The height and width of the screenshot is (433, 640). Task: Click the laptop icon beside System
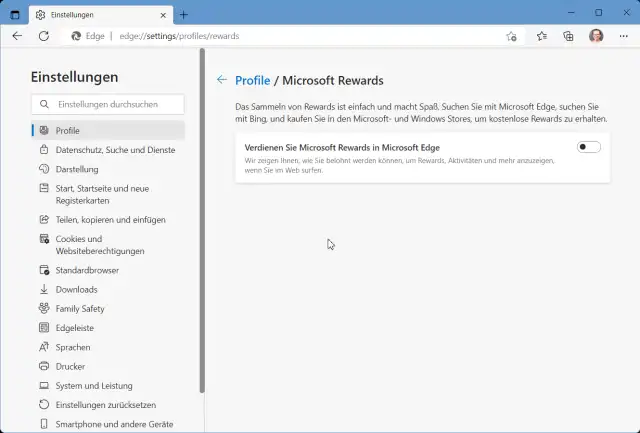point(44,385)
